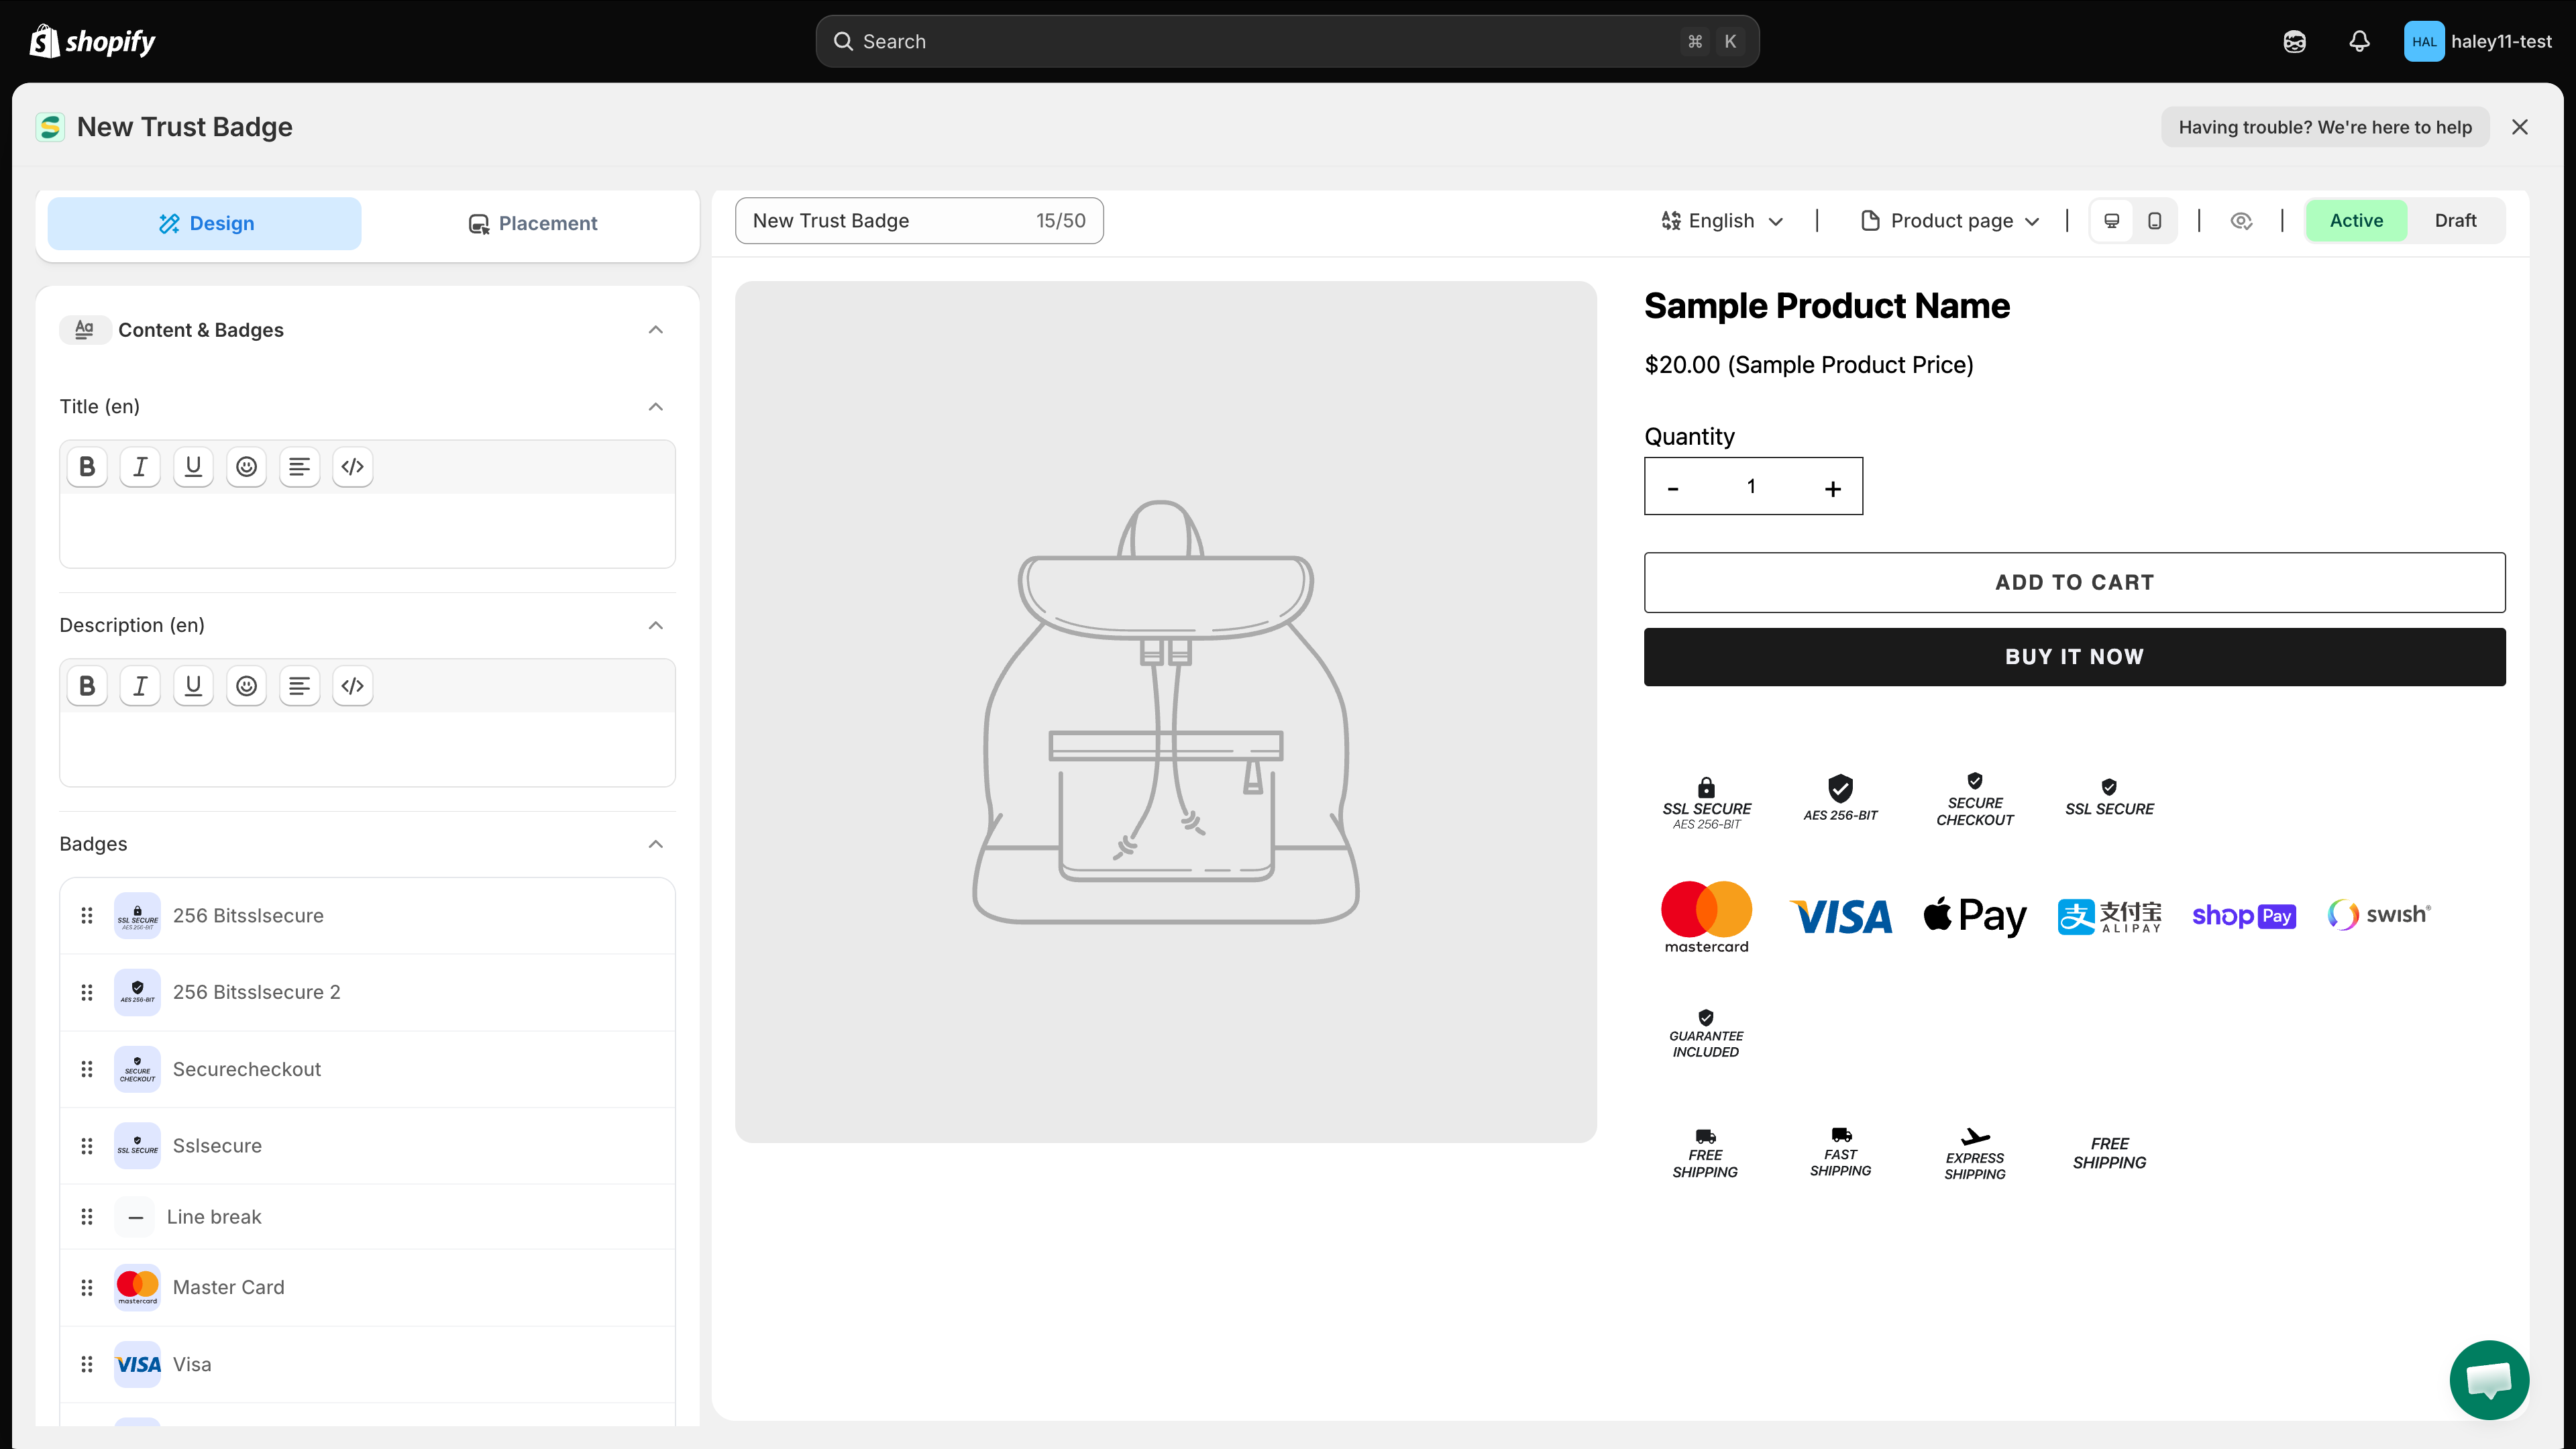Grab drag handle for Sslsecure badge
The height and width of the screenshot is (1449, 2576).
[x=87, y=1146]
